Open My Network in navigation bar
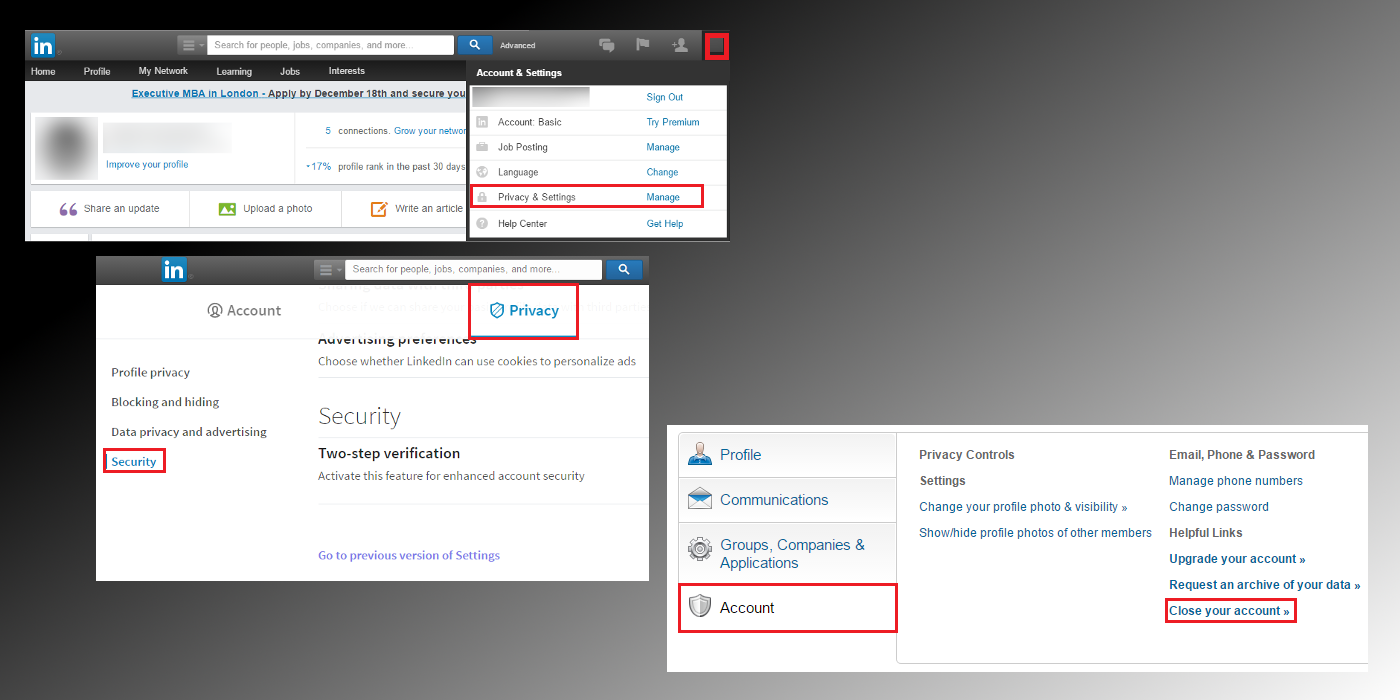This screenshot has width=1400, height=700. pos(163,72)
